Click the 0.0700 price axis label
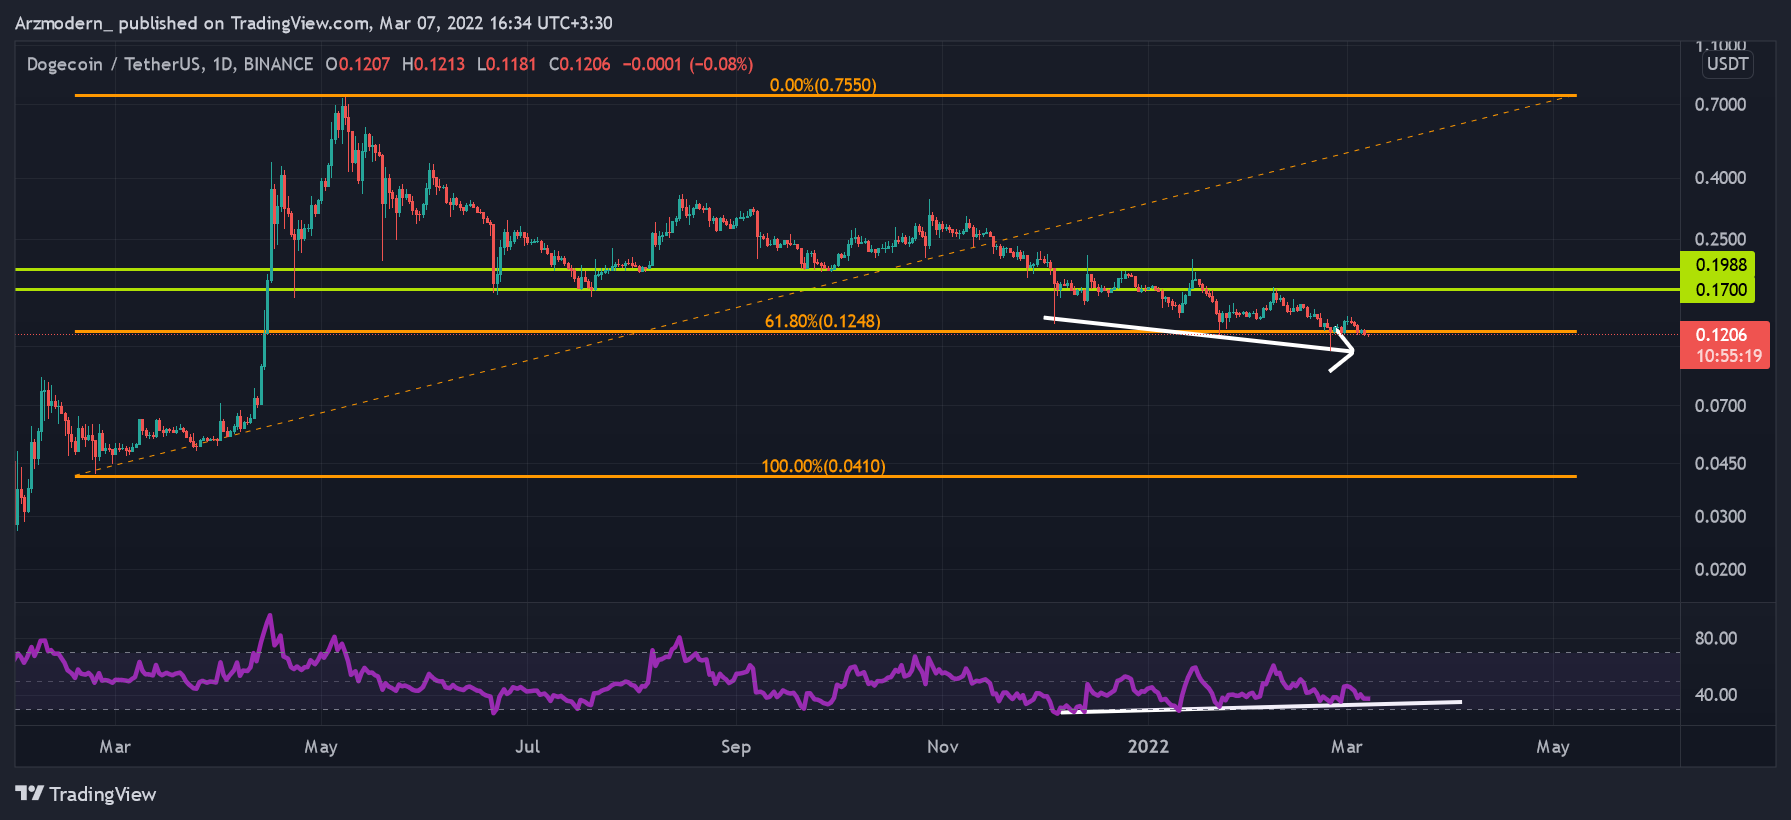Image resolution: width=1791 pixels, height=820 pixels. [x=1721, y=406]
